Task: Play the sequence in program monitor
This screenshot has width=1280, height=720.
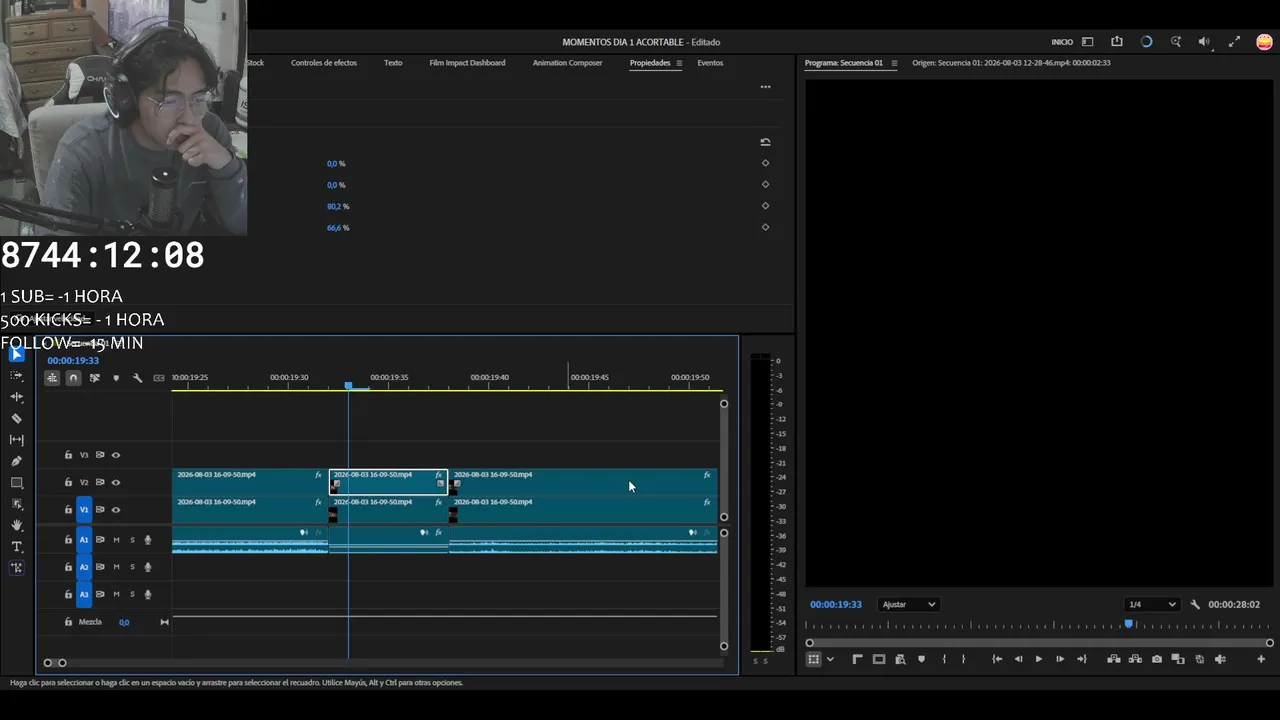Action: coord(1038,659)
